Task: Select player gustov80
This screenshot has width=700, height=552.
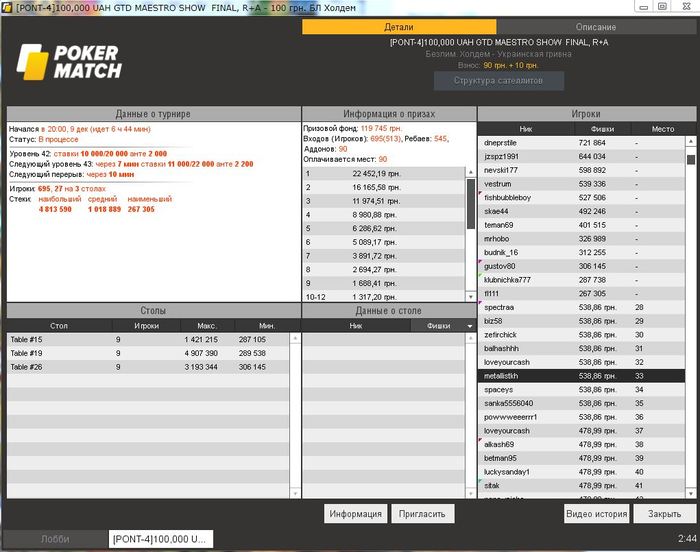Action: (x=581, y=266)
